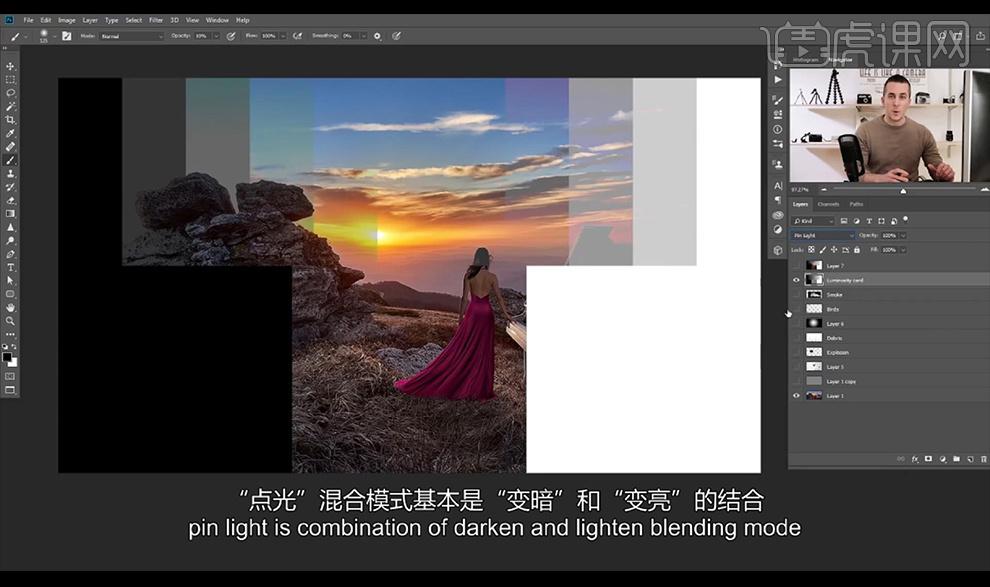Image resolution: width=990 pixels, height=587 pixels.
Task: Click the navigator zoom slider handle
Action: [x=903, y=191]
